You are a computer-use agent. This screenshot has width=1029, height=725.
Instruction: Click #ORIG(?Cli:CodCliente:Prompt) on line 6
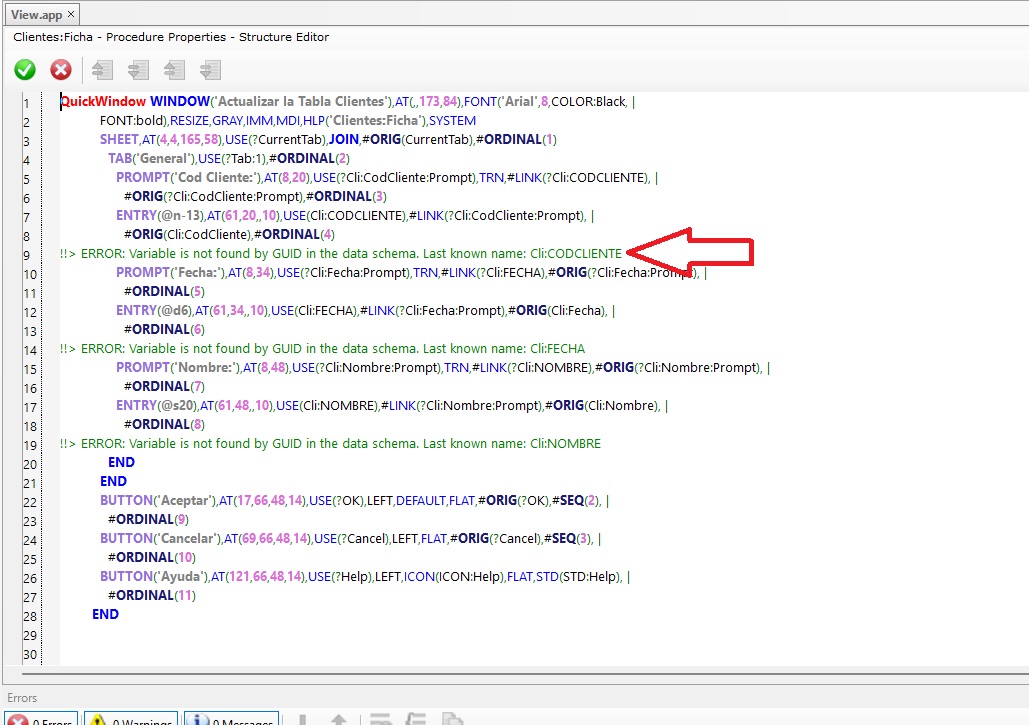tap(213, 197)
